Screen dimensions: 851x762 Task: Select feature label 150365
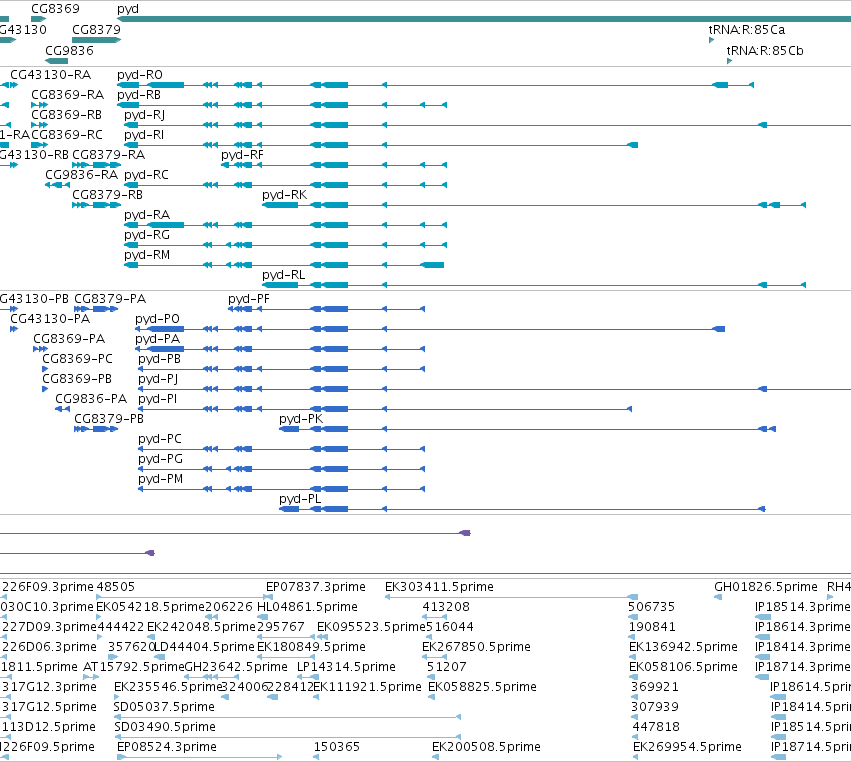click(337, 746)
